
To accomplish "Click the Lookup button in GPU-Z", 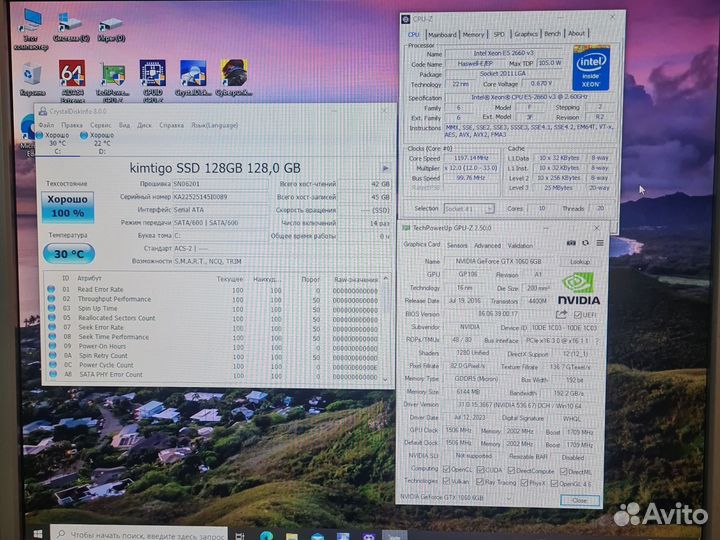I will [579, 262].
